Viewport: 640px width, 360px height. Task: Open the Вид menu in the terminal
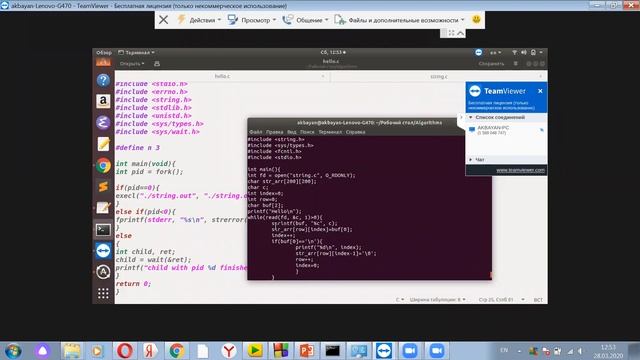click(291, 132)
